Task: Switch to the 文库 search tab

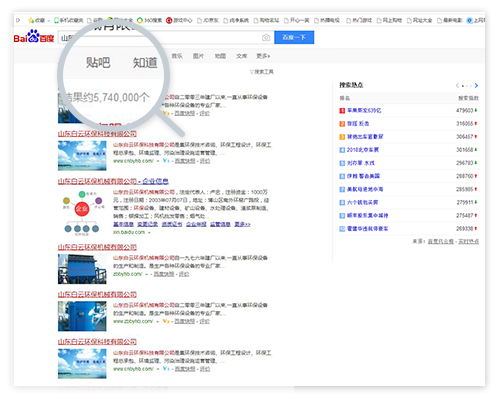Action: click(x=242, y=56)
